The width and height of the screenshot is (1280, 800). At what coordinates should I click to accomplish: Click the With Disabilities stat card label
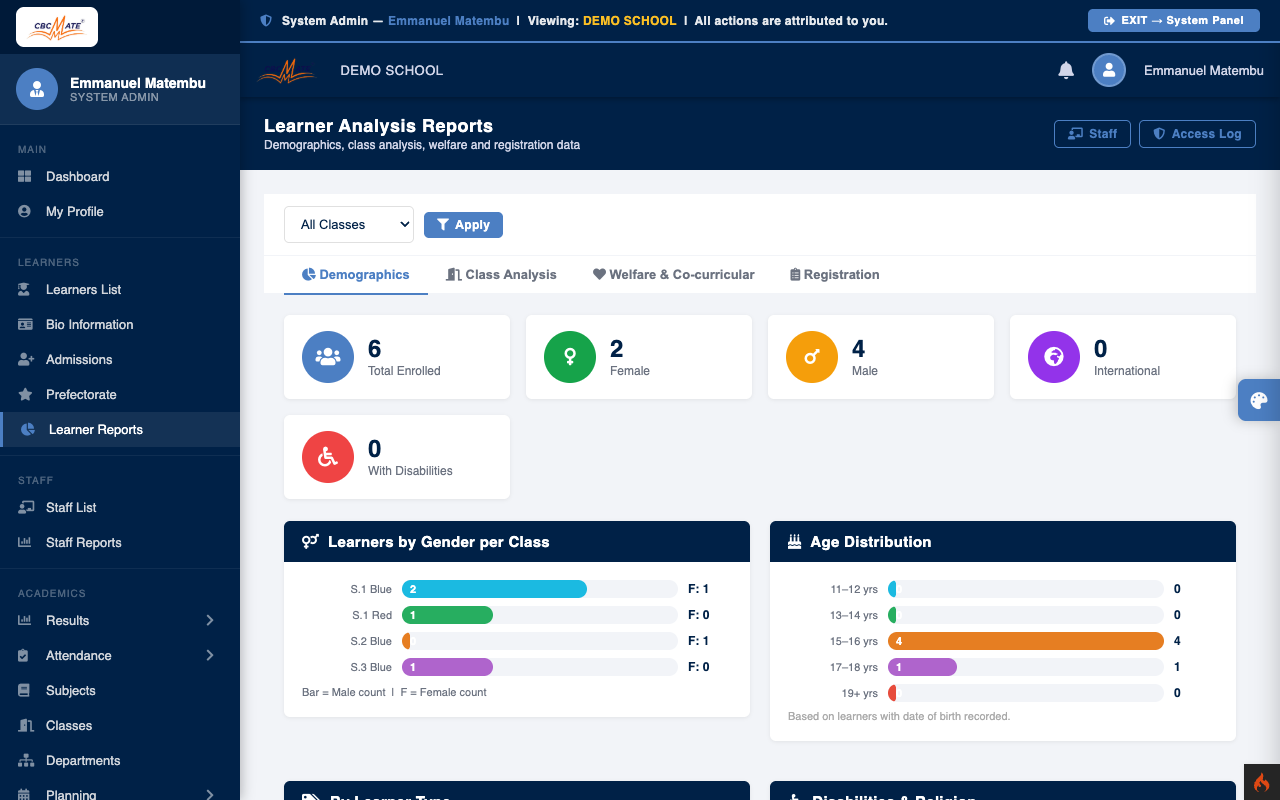(410, 471)
